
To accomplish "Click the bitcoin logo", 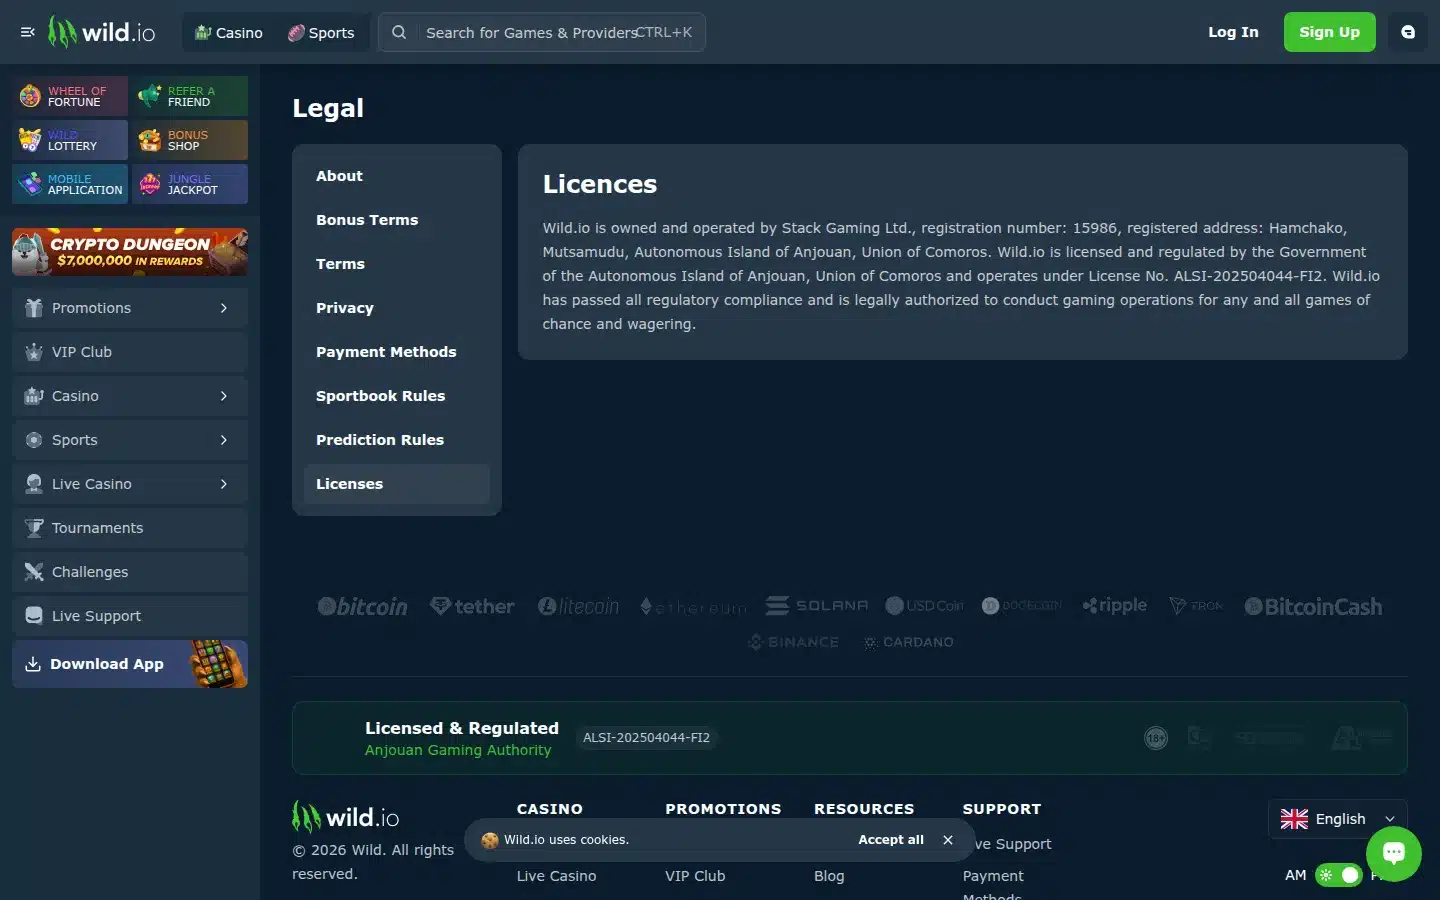I will pos(362,606).
